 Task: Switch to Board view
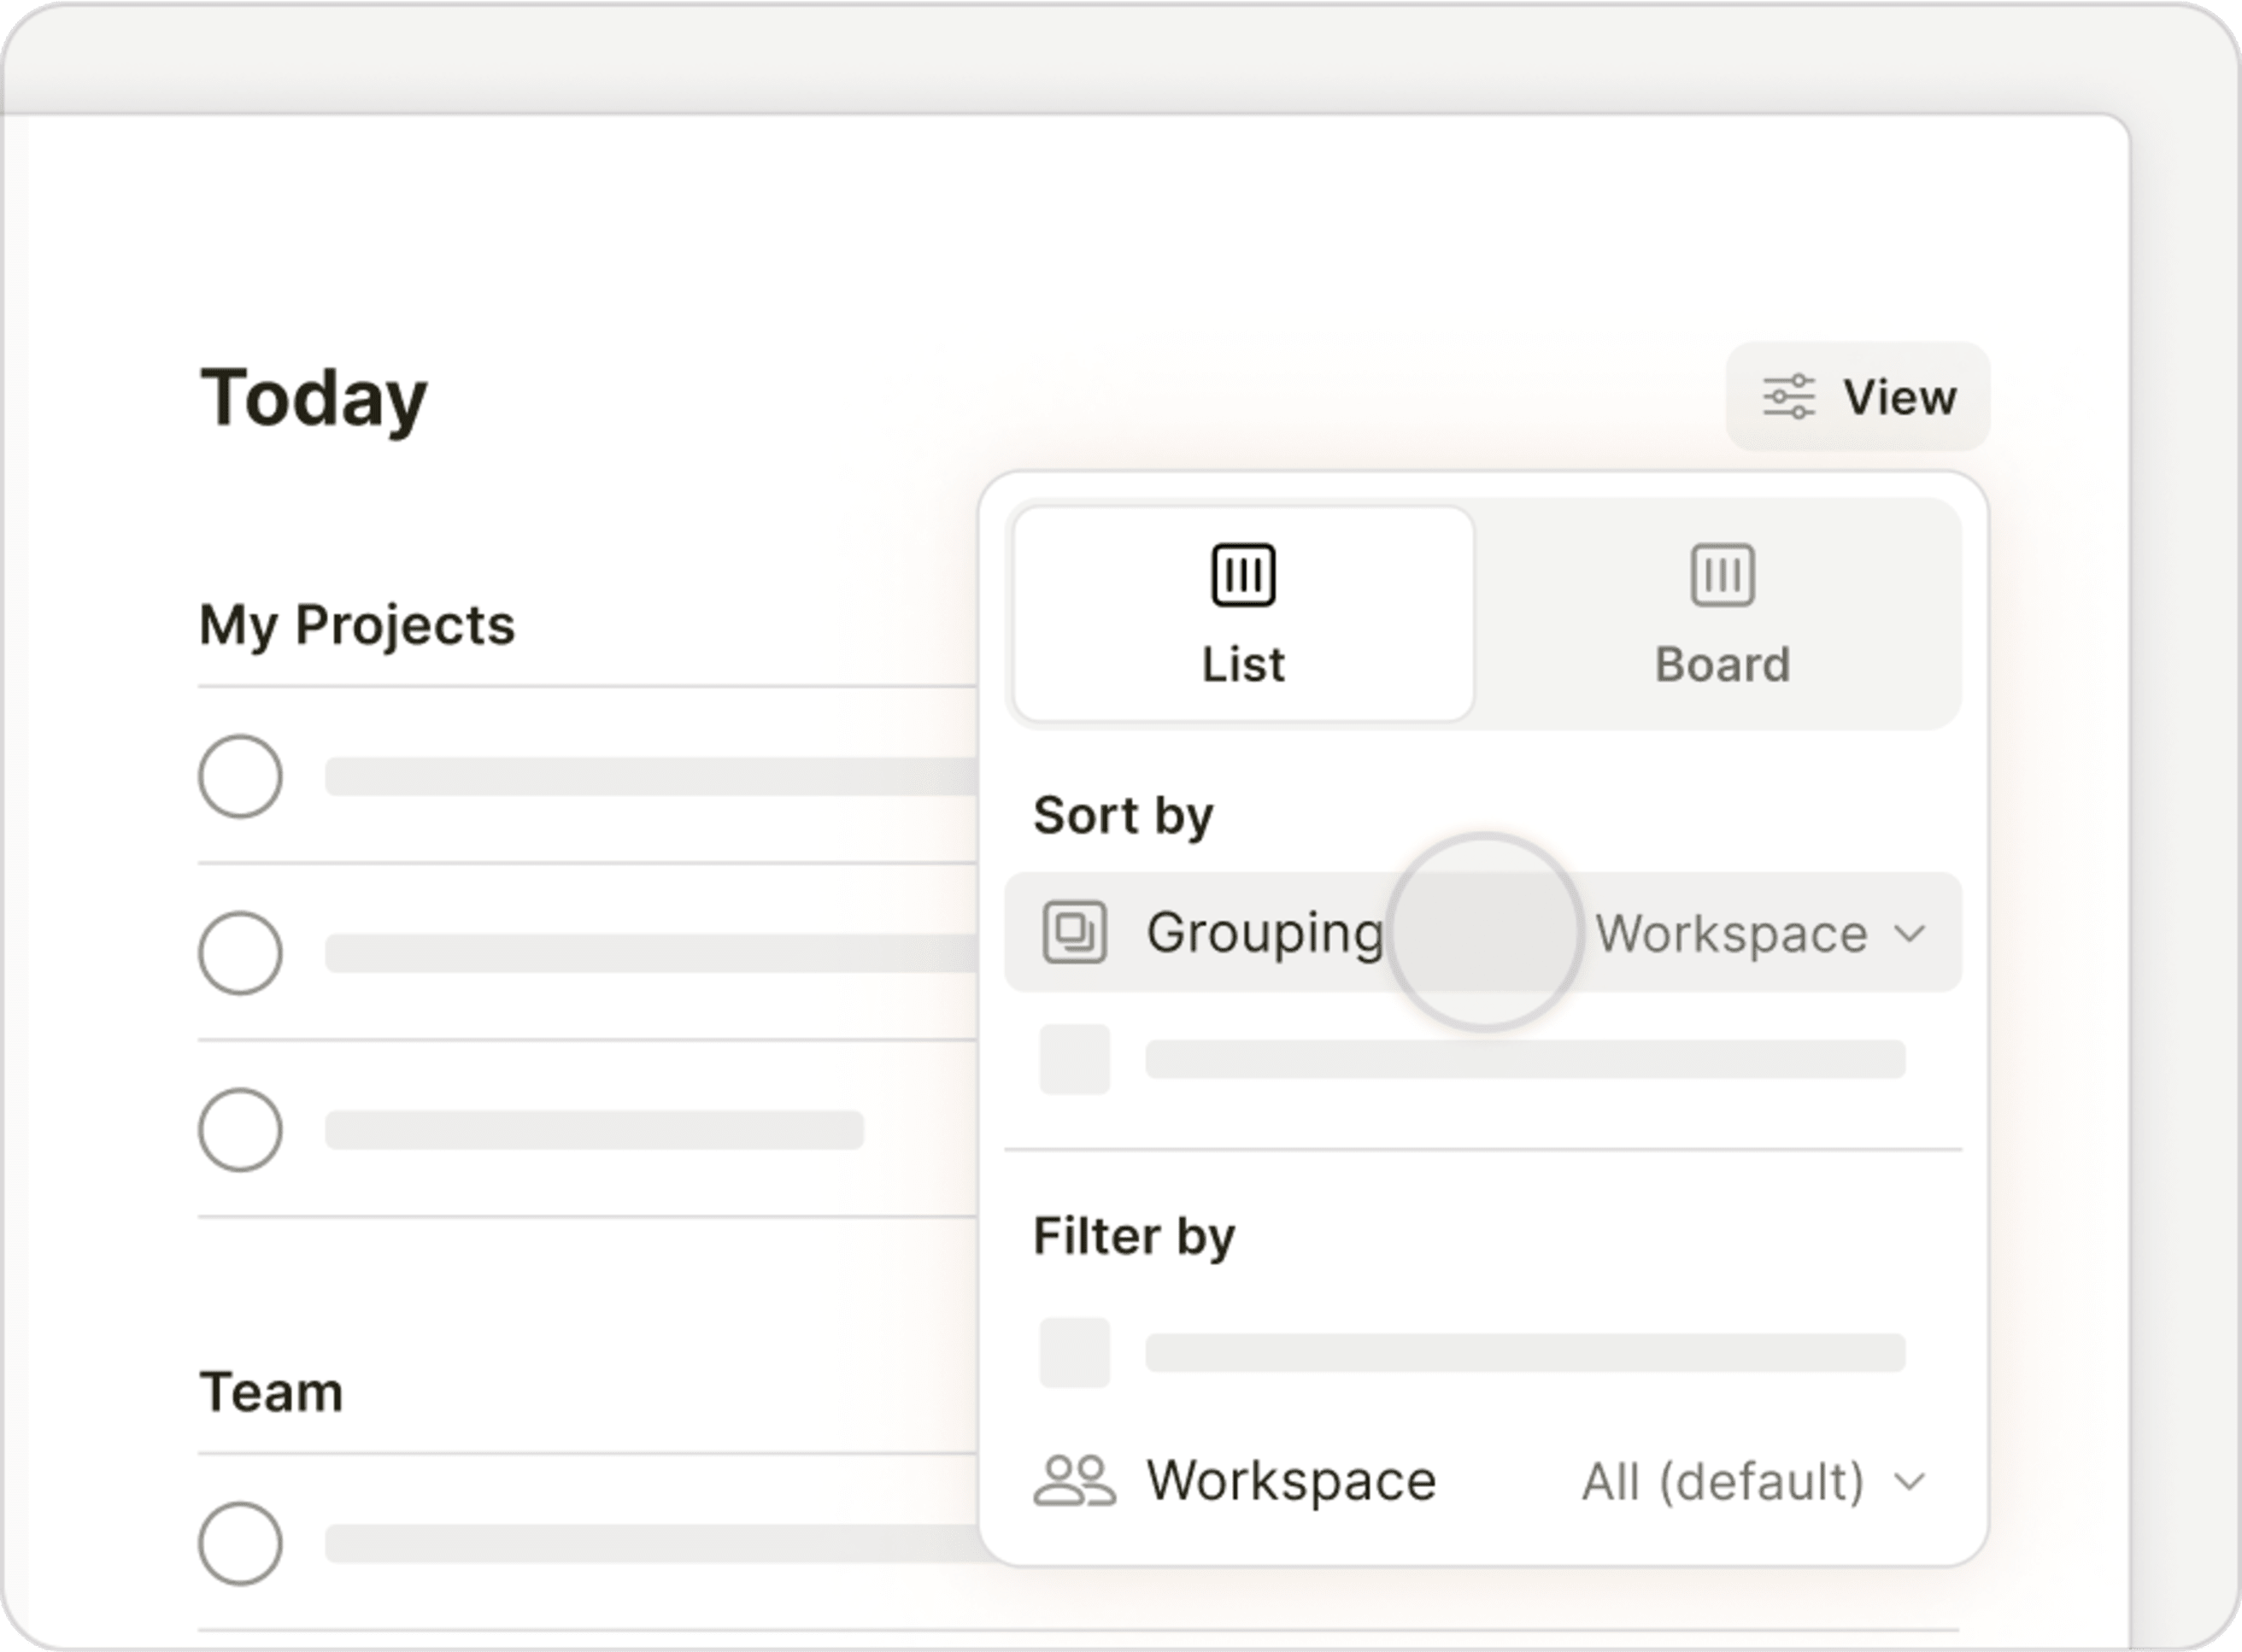(x=1720, y=611)
